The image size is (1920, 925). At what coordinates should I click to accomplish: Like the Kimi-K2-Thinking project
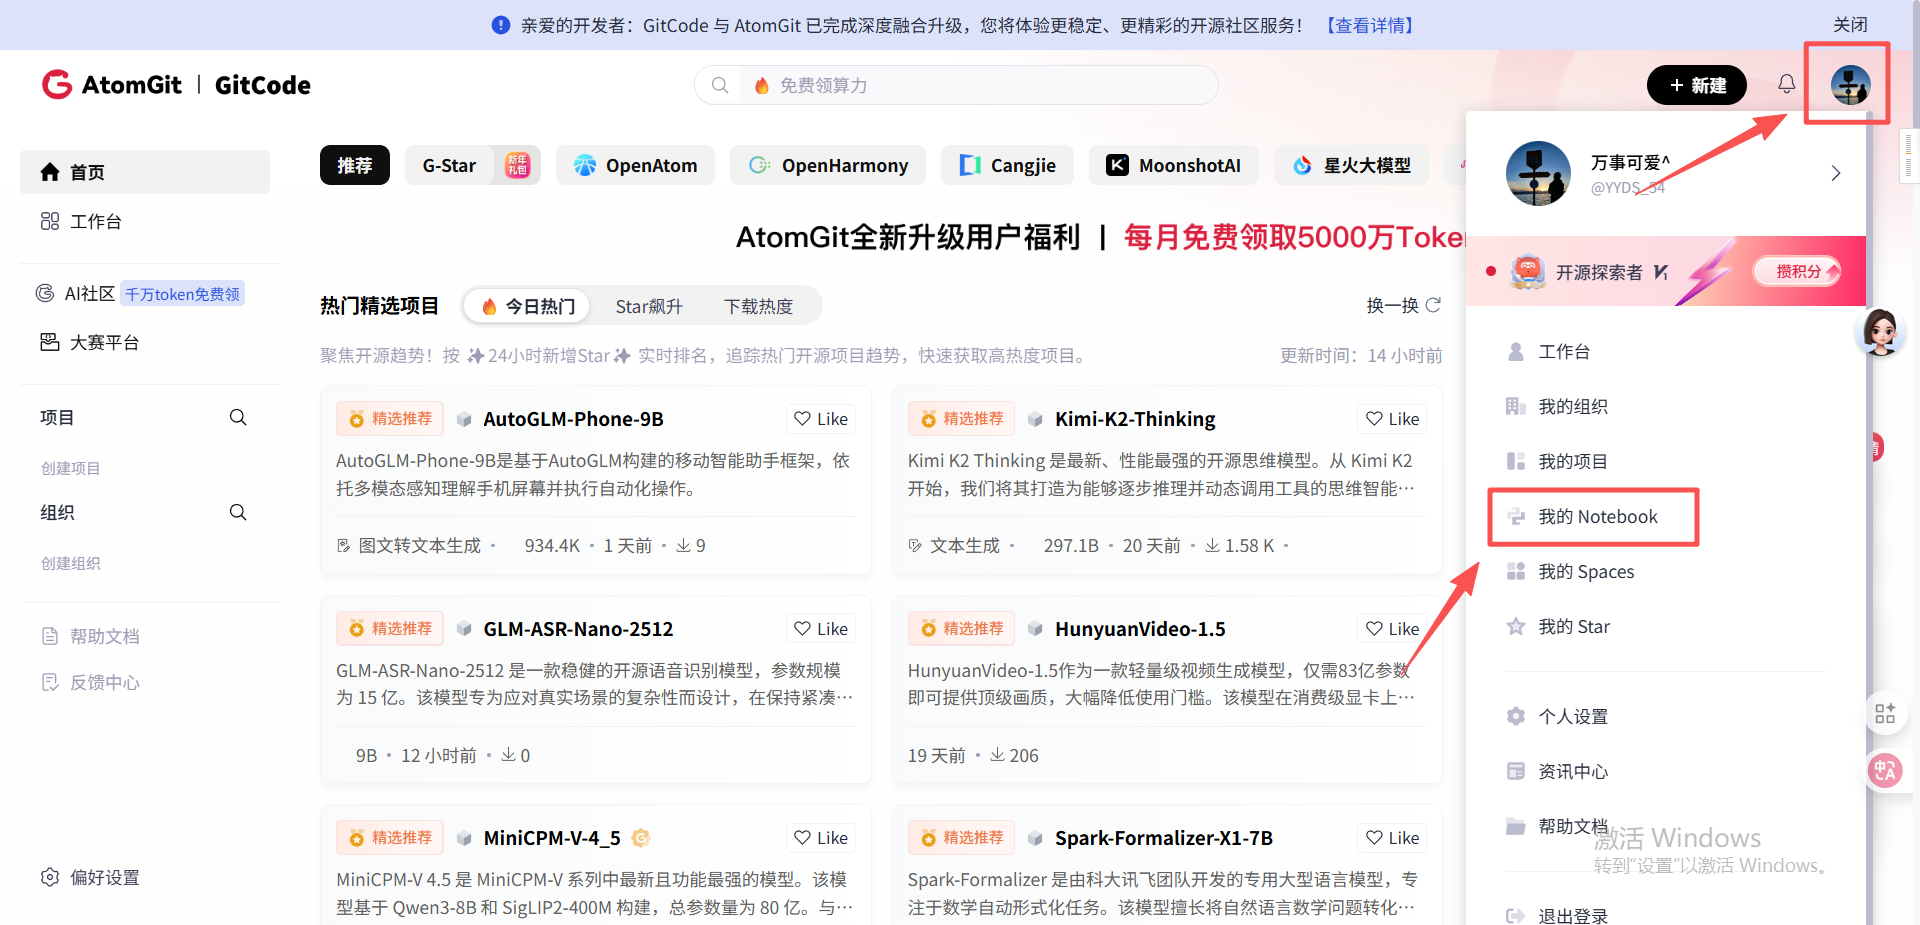tap(1392, 419)
